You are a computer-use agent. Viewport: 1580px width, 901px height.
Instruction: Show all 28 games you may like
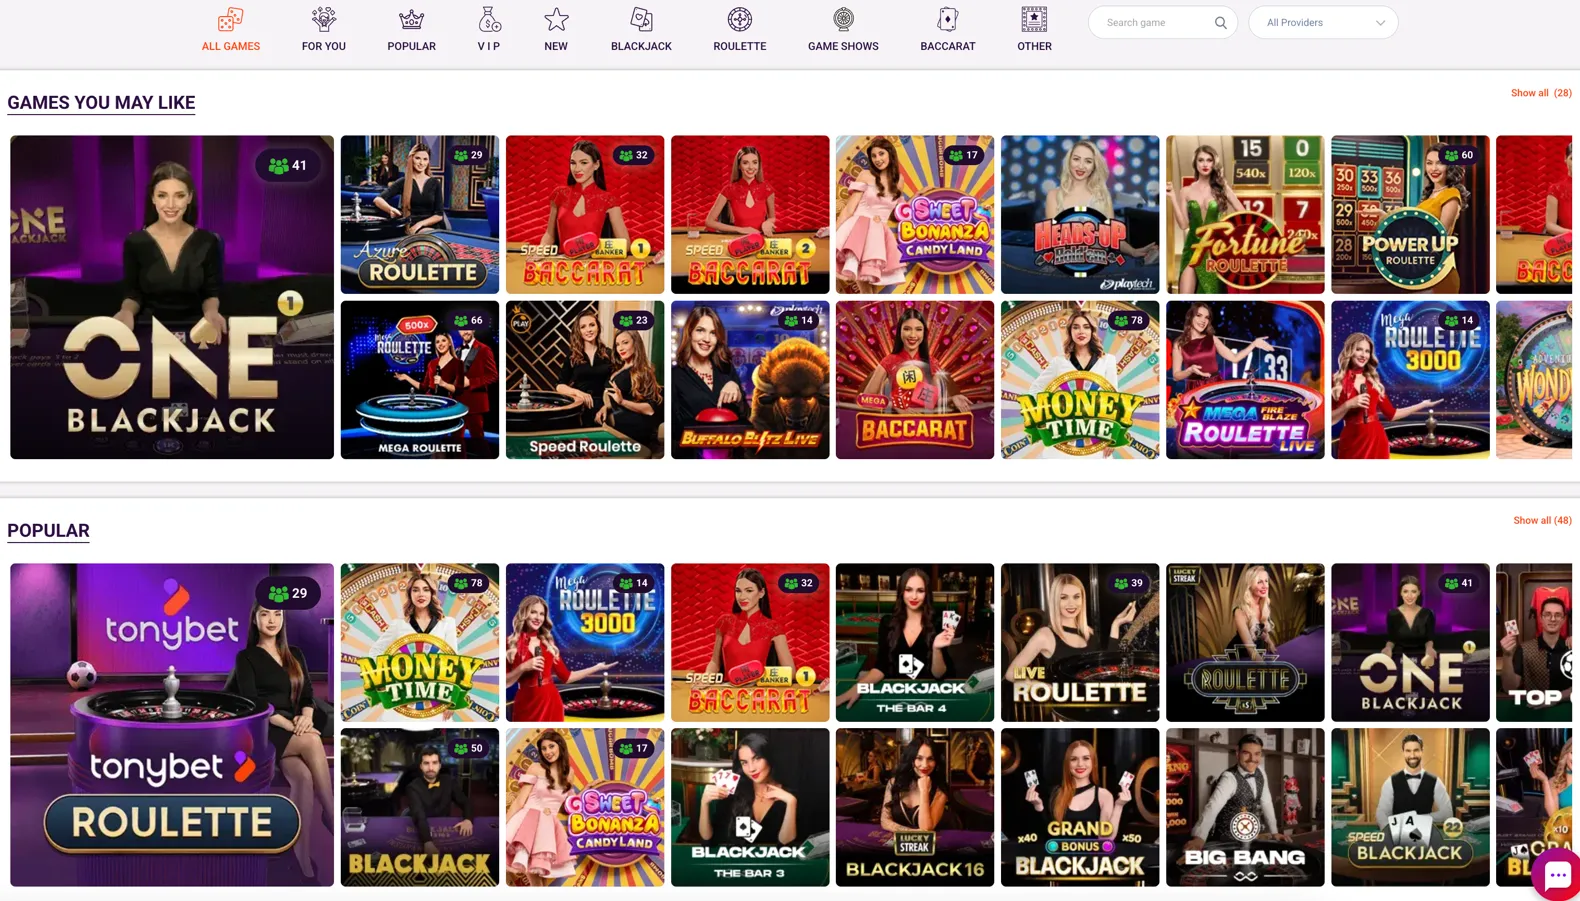1540,93
